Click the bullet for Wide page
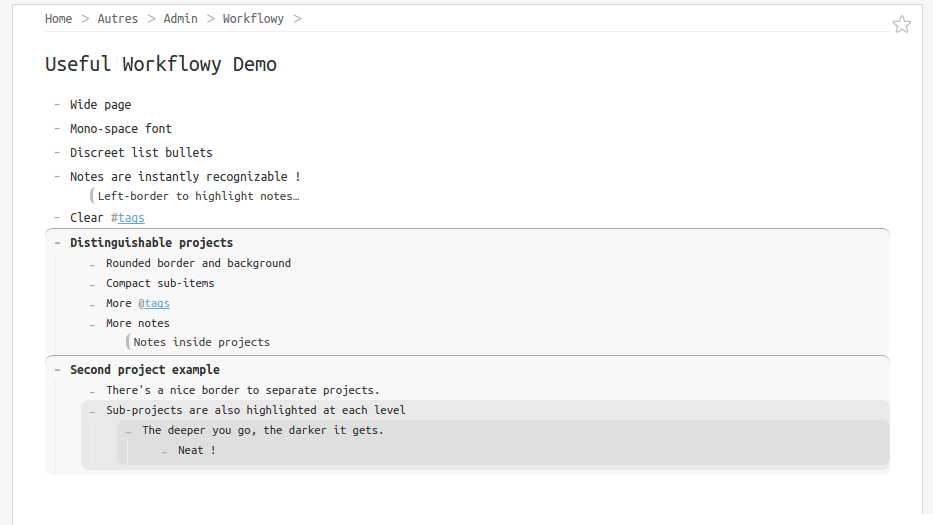 click(x=57, y=105)
